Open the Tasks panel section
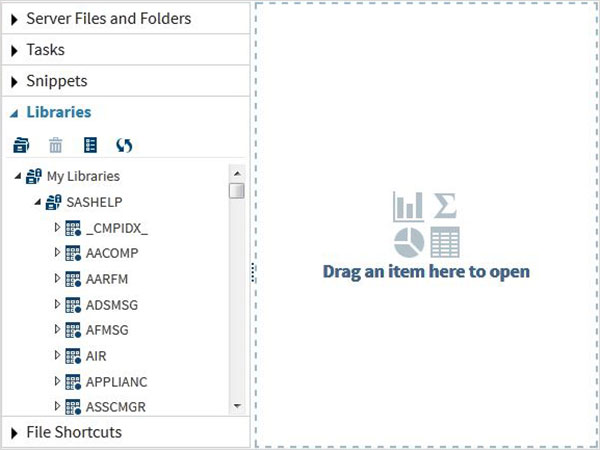Image resolution: width=600 pixels, height=450 pixels. point(126,50)
